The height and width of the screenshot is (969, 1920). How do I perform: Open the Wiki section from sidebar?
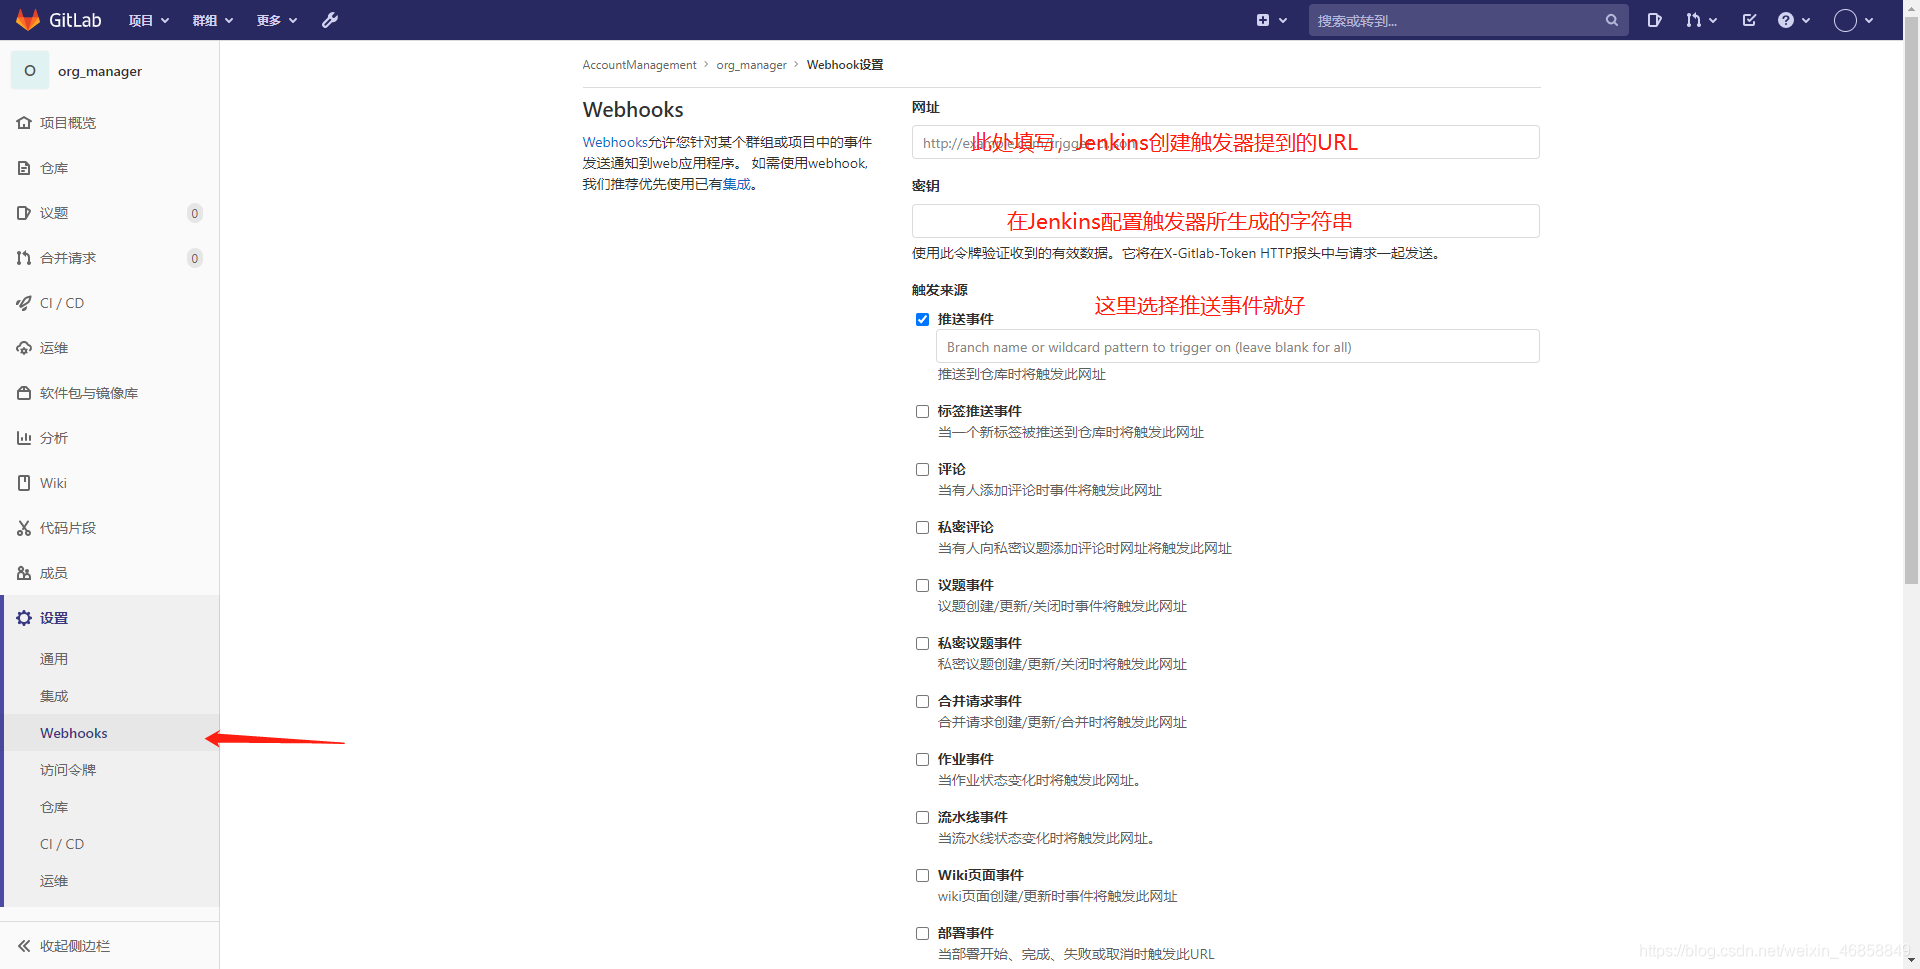(x=55, y=482)
